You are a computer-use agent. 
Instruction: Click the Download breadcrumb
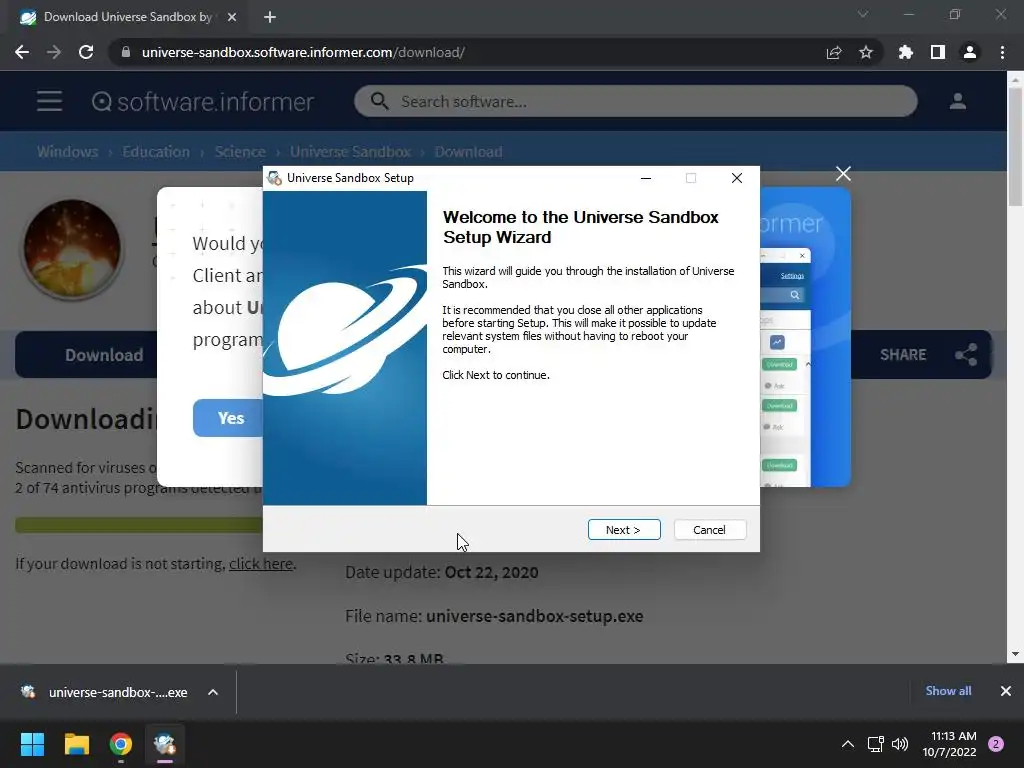pyautogui.click(x=468, y=152)
